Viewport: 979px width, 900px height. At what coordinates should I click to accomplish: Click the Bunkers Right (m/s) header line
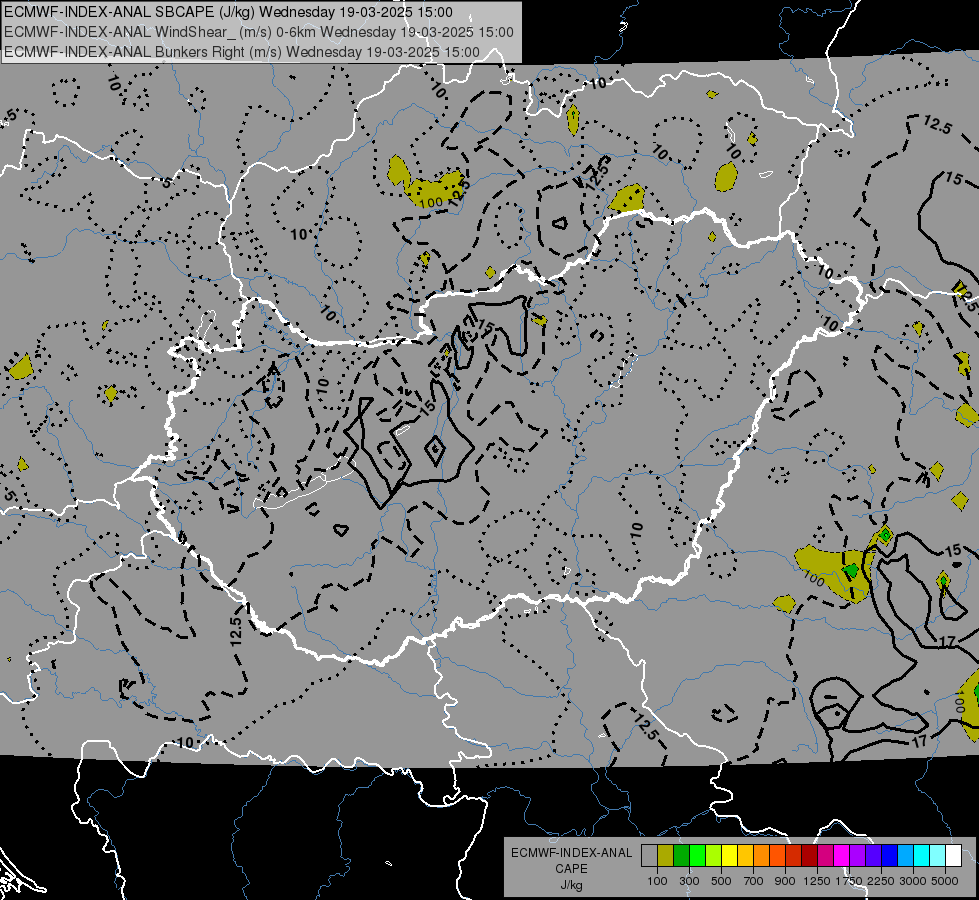coord(242,52)
